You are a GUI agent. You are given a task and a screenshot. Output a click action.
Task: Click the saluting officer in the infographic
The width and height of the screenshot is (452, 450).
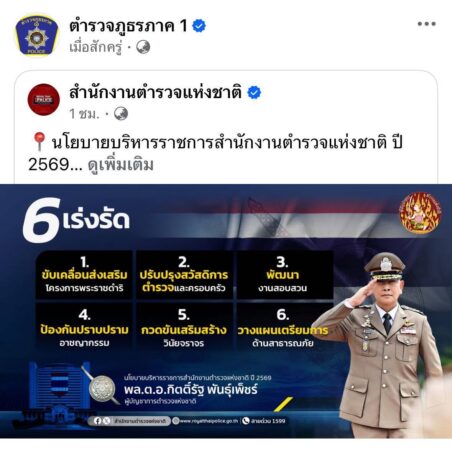pyautogui.click(x=383, y=345)
